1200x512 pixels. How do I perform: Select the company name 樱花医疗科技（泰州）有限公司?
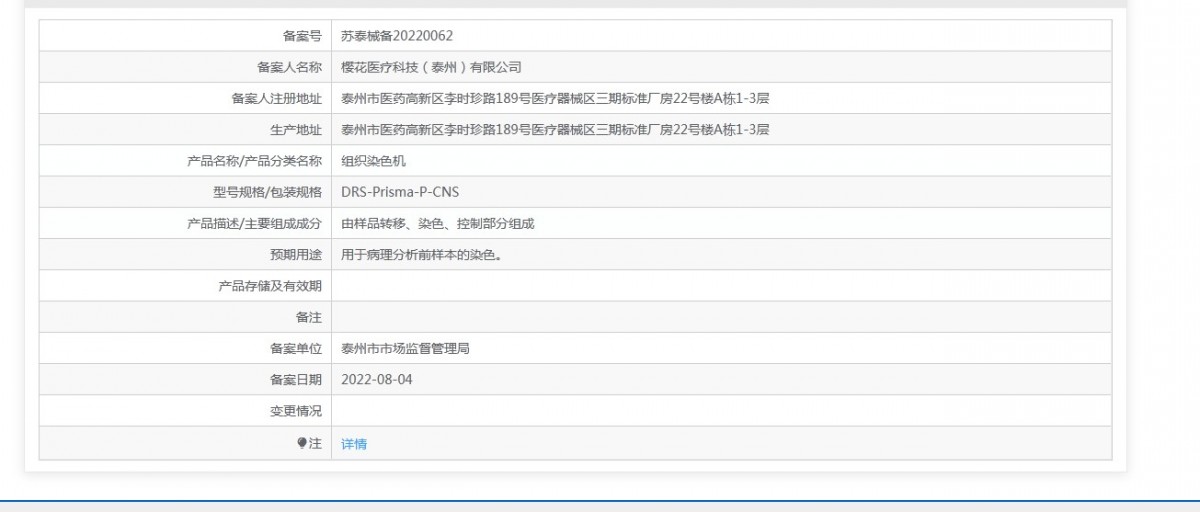(x=431, y=67)
